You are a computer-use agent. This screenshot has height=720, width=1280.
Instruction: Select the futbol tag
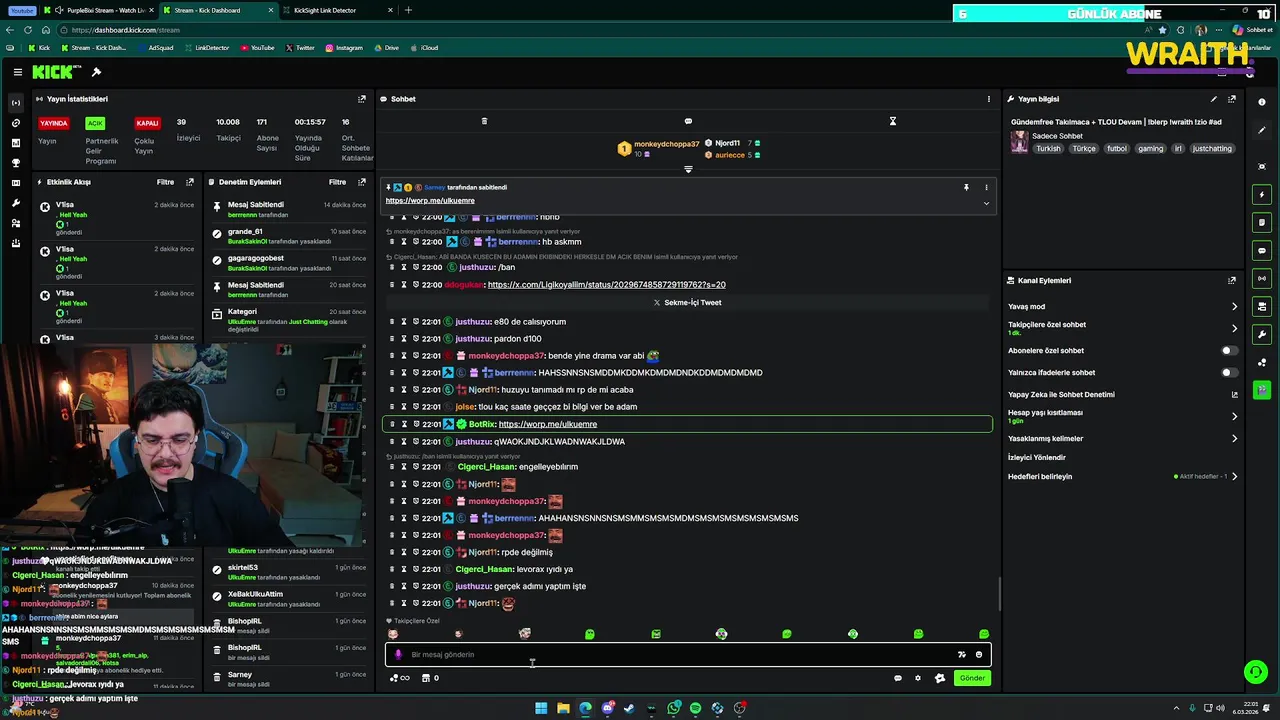pos(1117,148)
